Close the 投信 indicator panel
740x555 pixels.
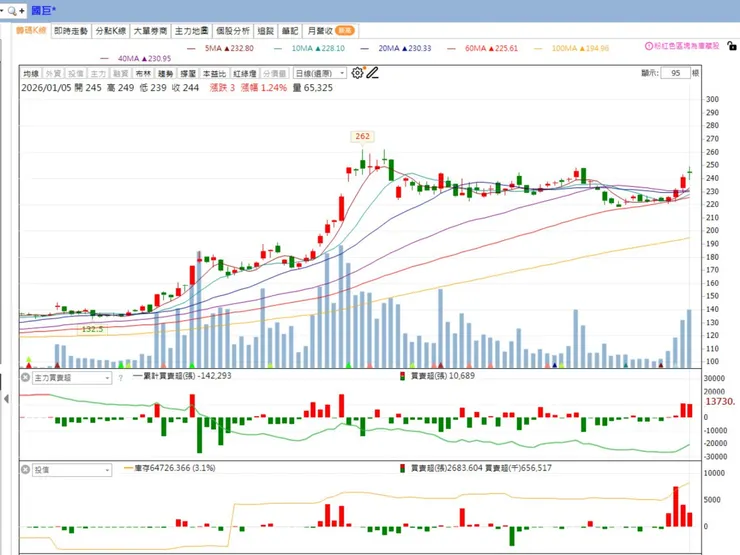pyautogui.click(x=25, y=469)
